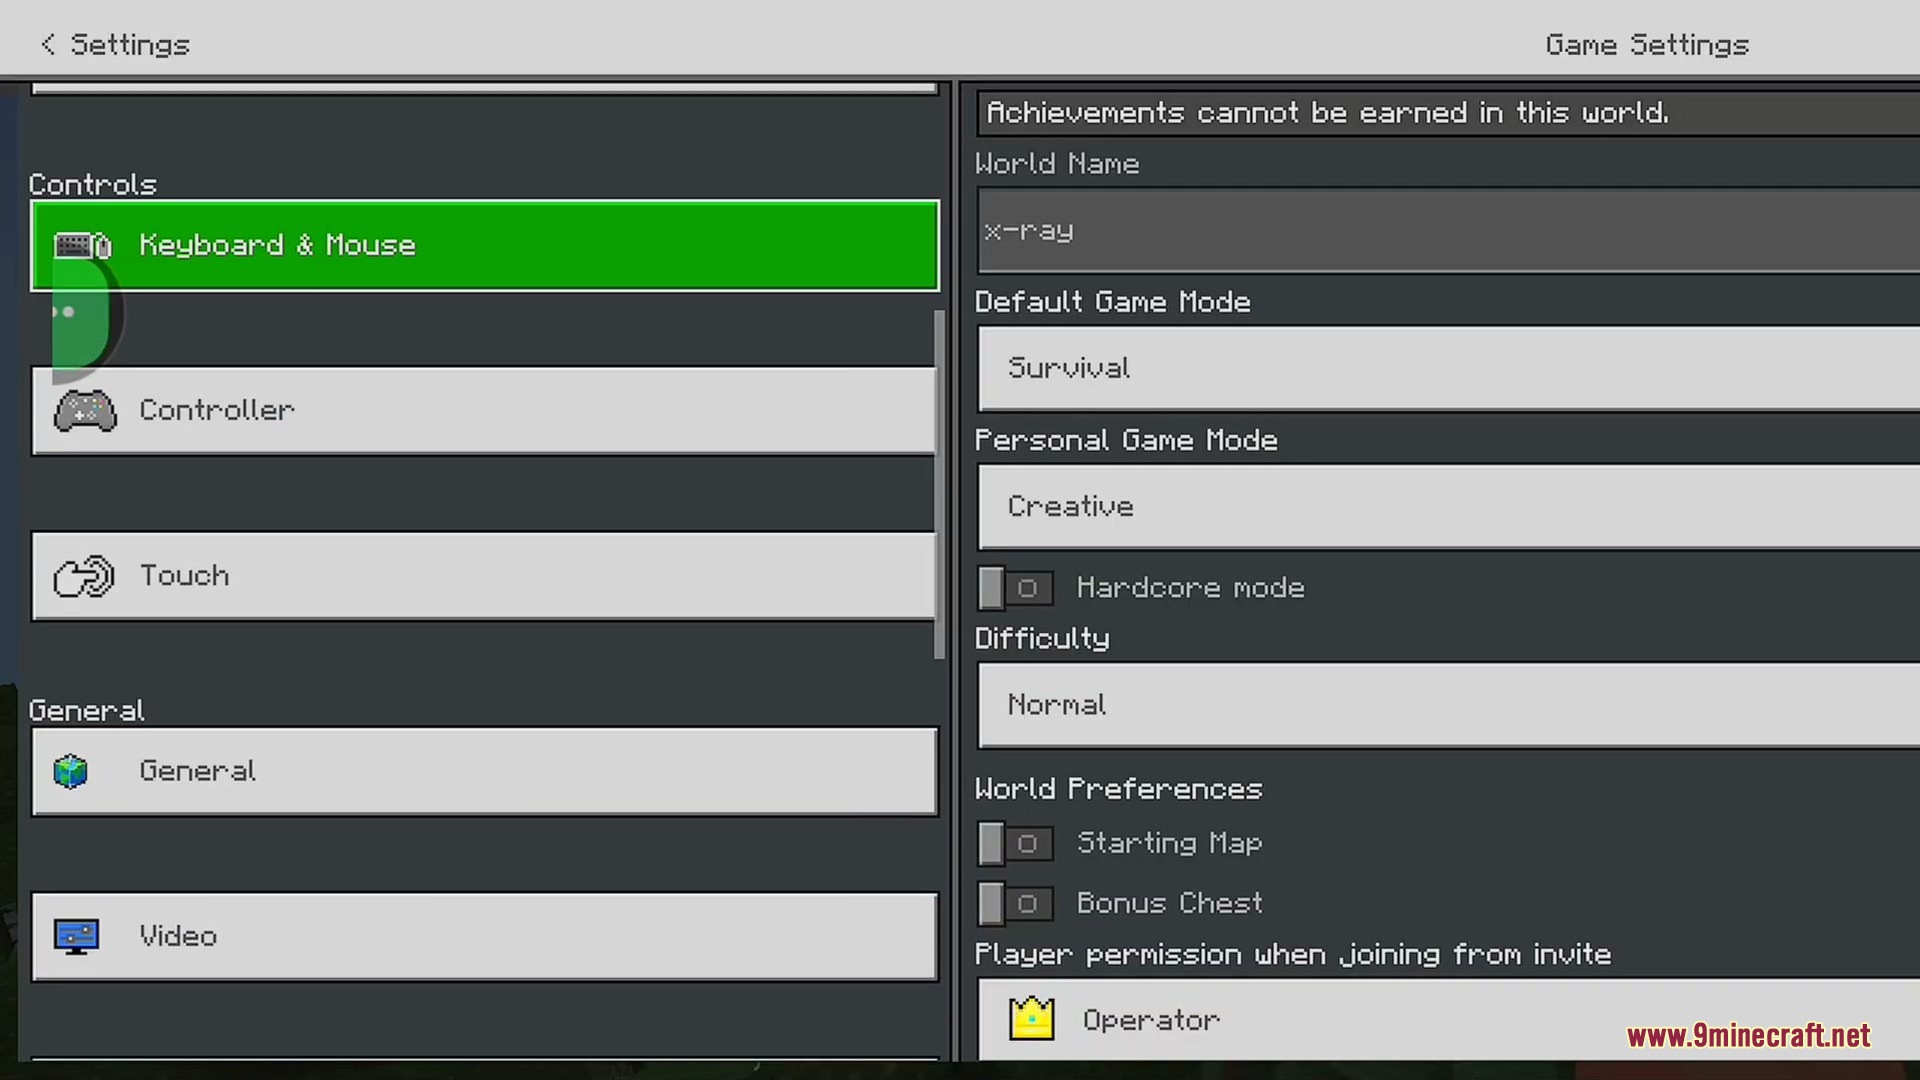This screenshot has width=1920, height=1080.
Task: Open Default Game Mode dropdown showing Survival
Action: (x=1449, y=368)
